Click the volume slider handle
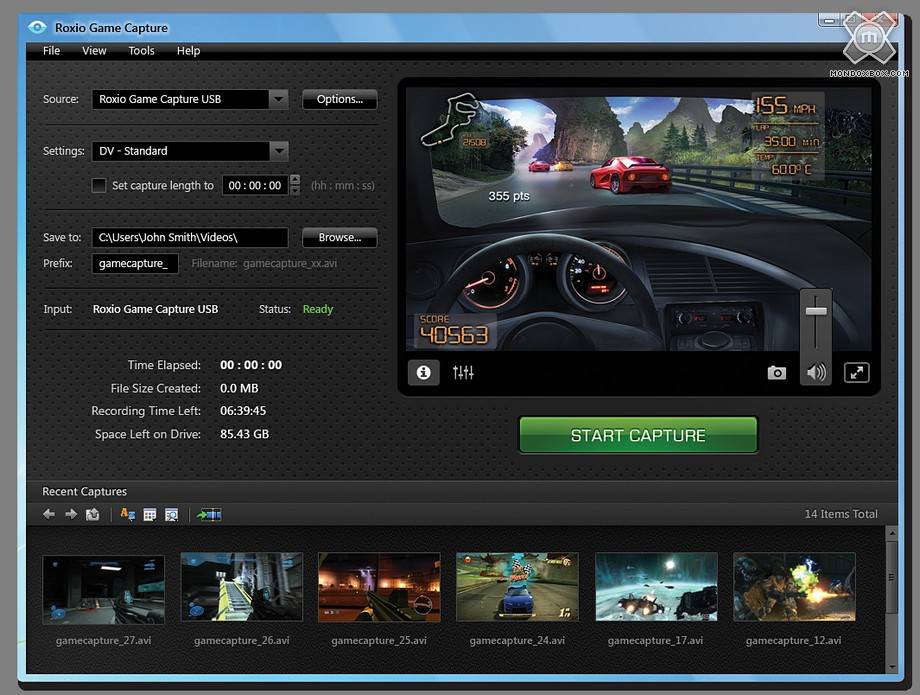 coord(817,312)
